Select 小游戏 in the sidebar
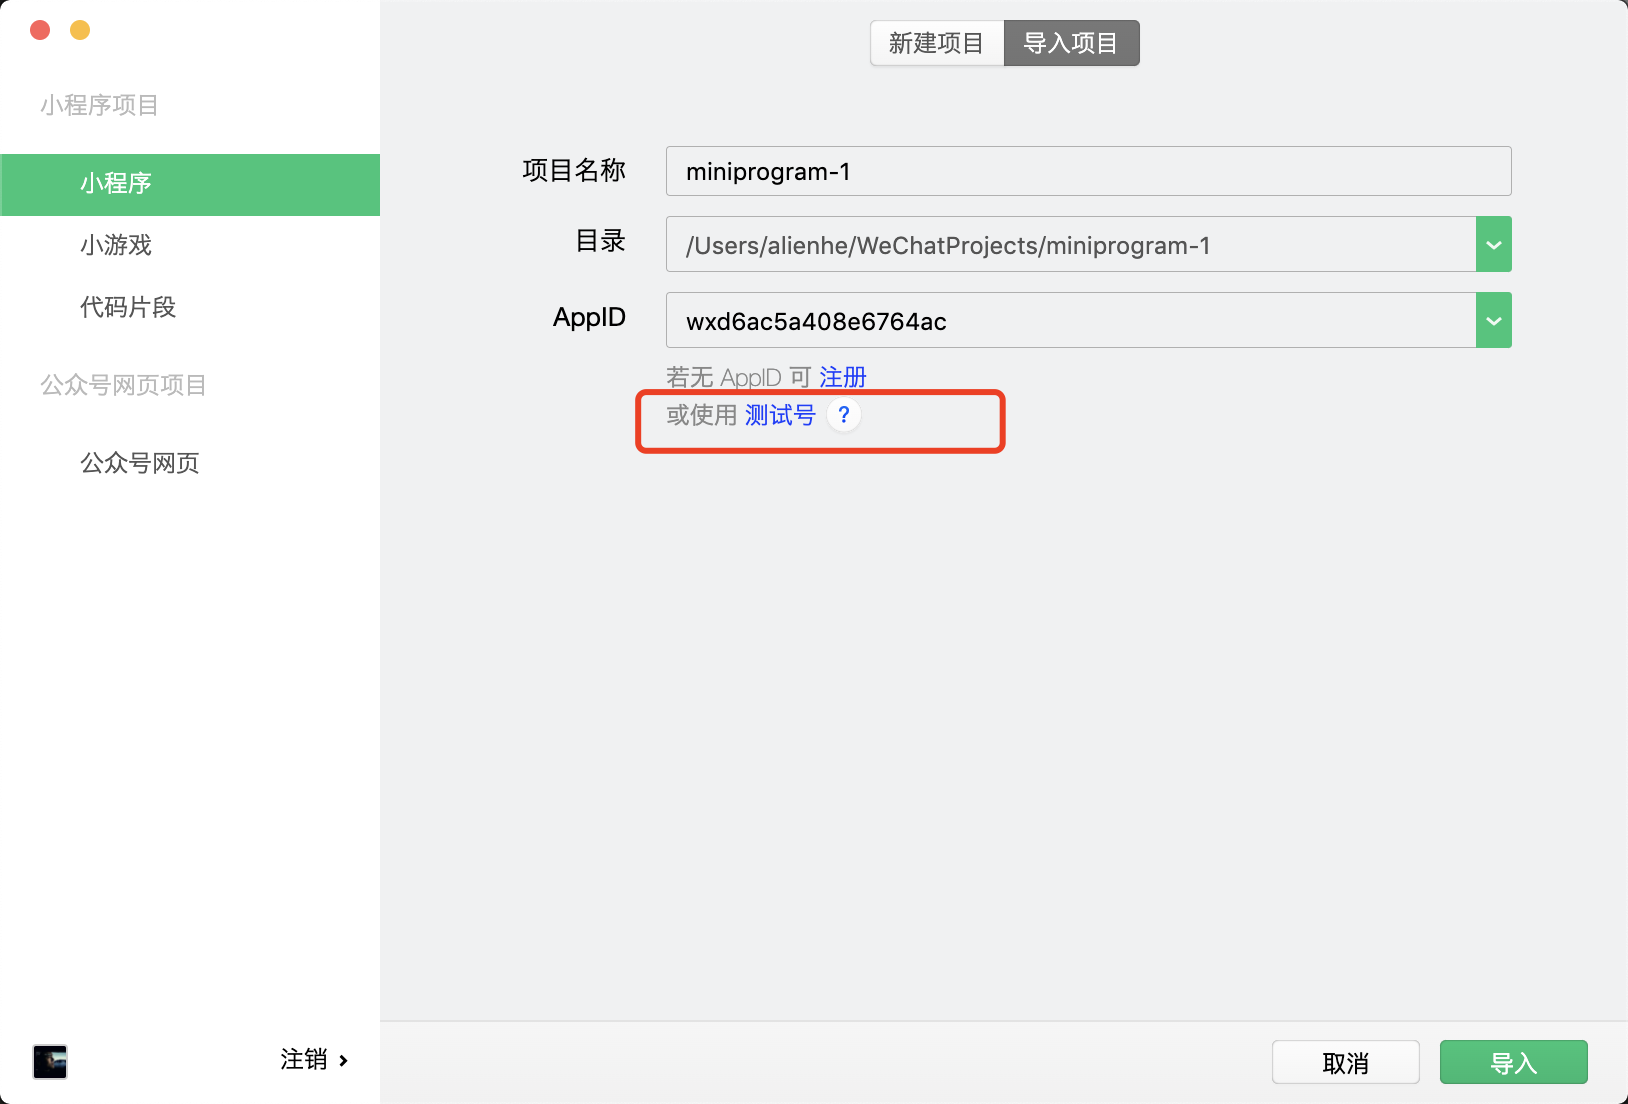This screenshot has width=1628, height=1104. 116,245
